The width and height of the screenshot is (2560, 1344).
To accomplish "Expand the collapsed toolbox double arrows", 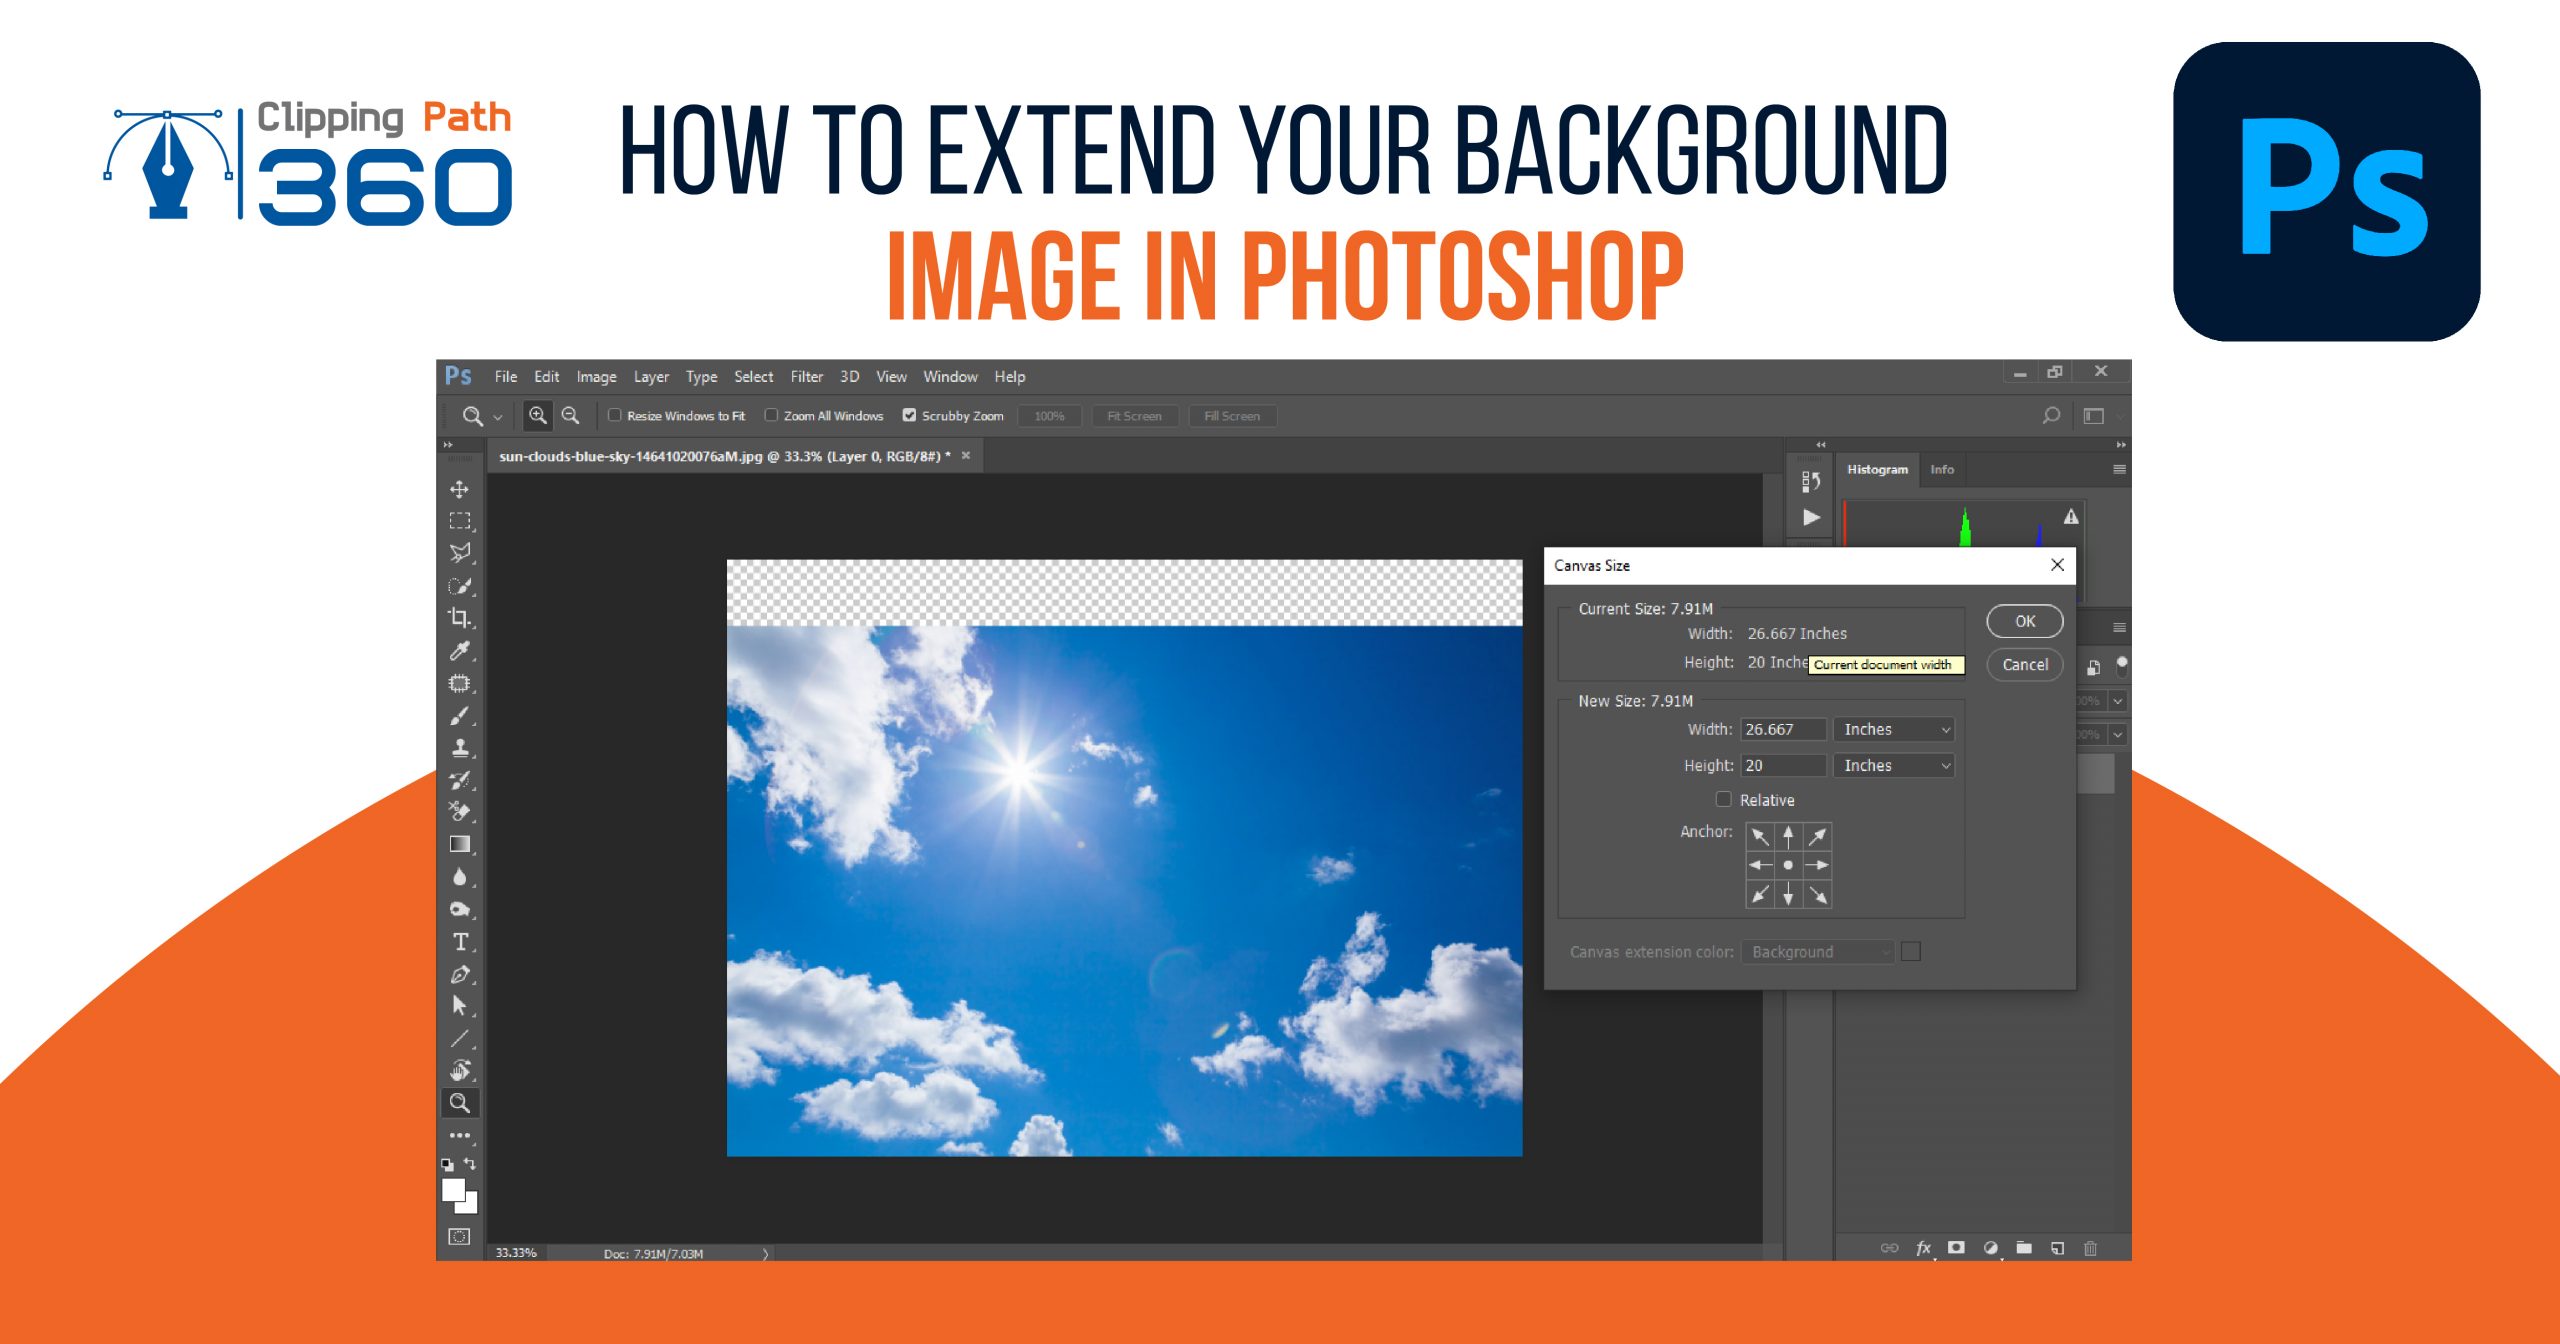I will coord(448,444).
